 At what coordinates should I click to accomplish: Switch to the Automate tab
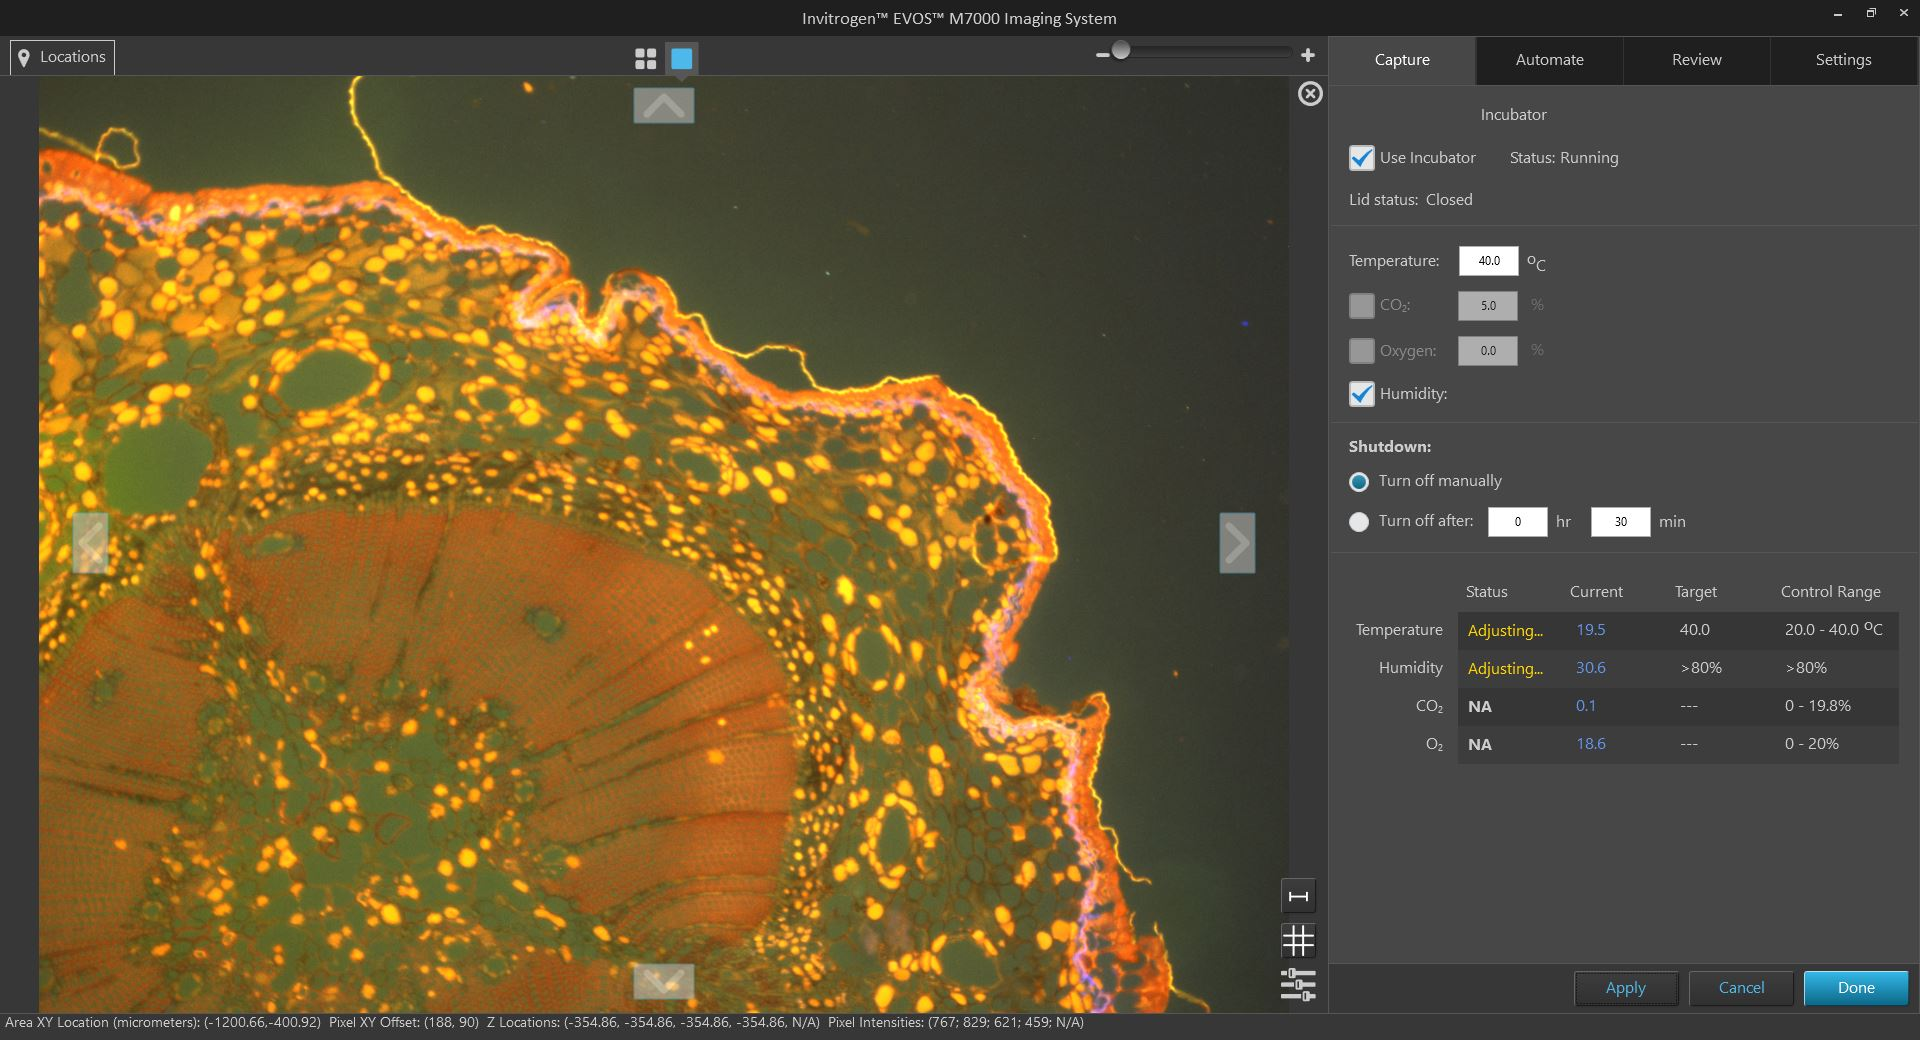(x=1549, y=60)
